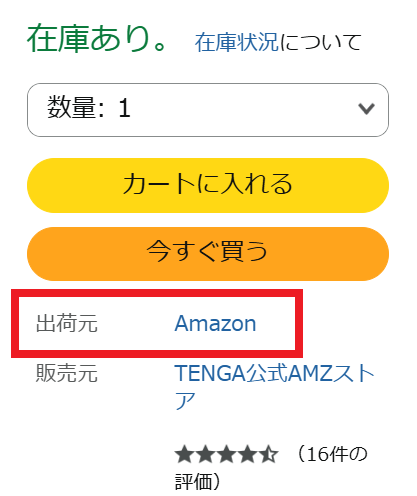
Task: Click the first star in the seller rating
Action: pyautogui.click(x=184, y=455)
